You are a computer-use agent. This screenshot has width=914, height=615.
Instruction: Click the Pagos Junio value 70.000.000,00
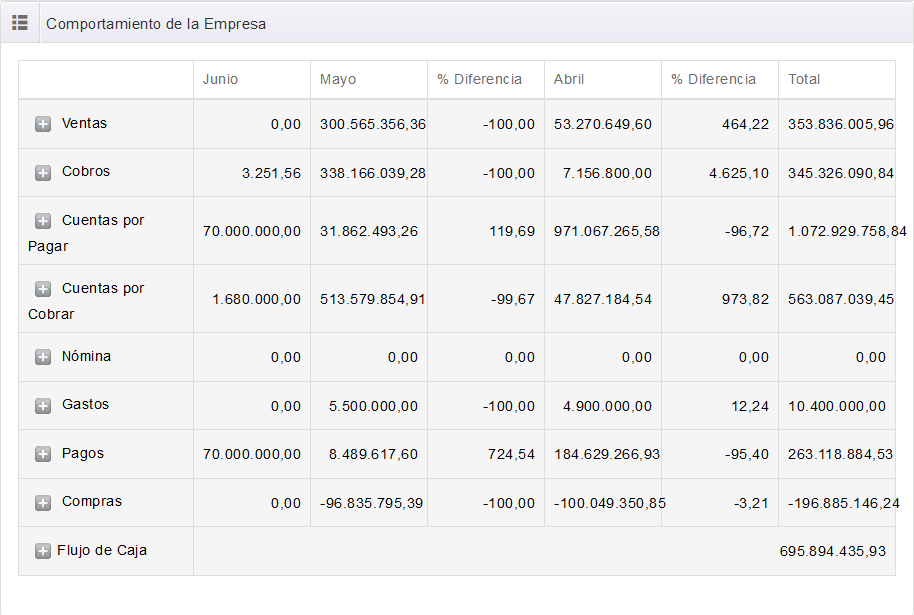coord(252,454)
